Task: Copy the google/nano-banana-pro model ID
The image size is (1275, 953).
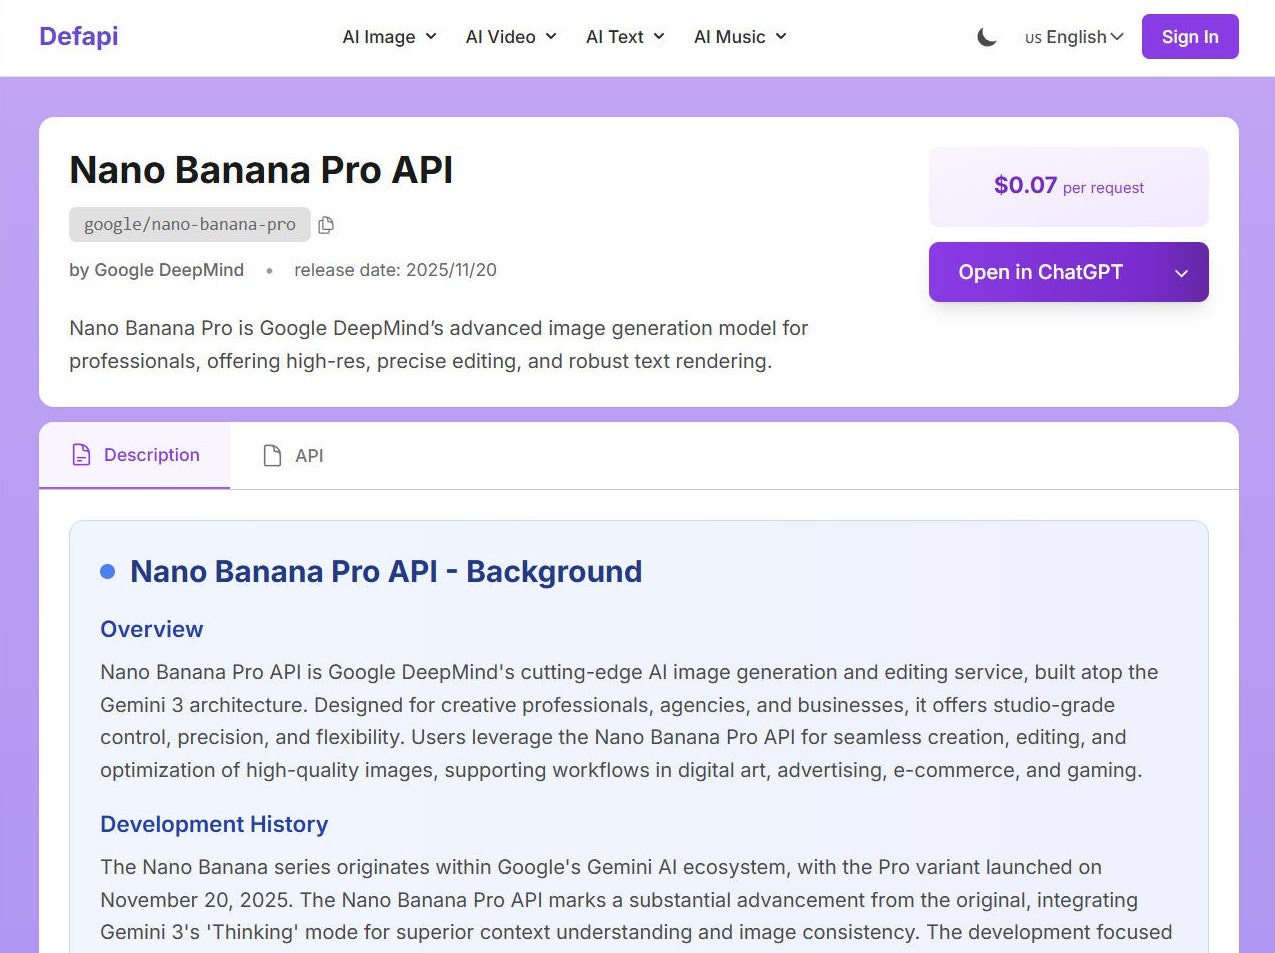Action: (x=326, y=224)
